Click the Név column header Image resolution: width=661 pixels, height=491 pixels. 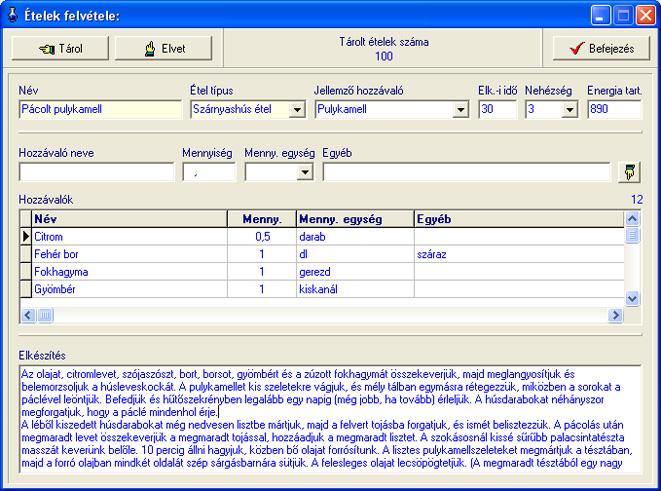coord(129,219)
